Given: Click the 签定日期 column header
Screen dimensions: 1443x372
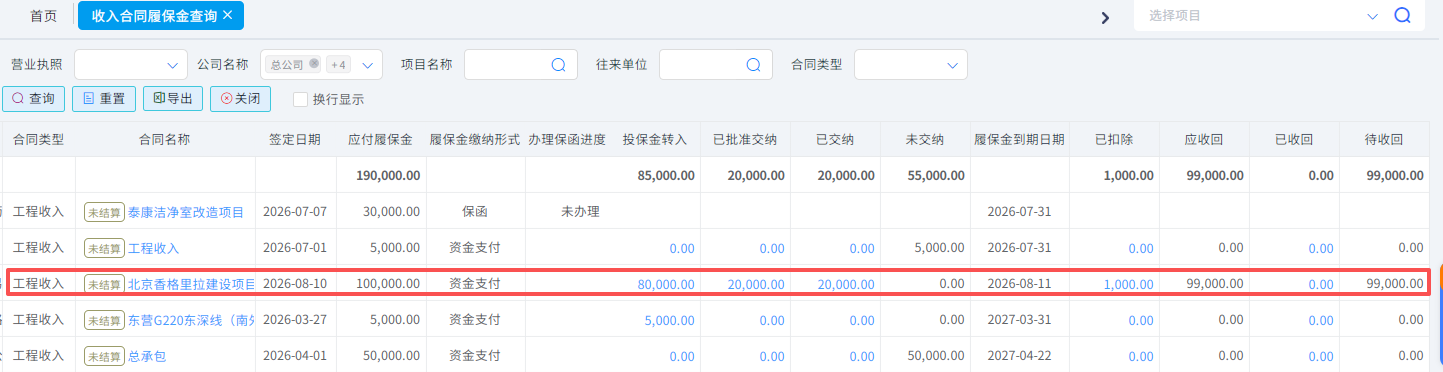Looking at the screenshot, I should coord(295,139).
